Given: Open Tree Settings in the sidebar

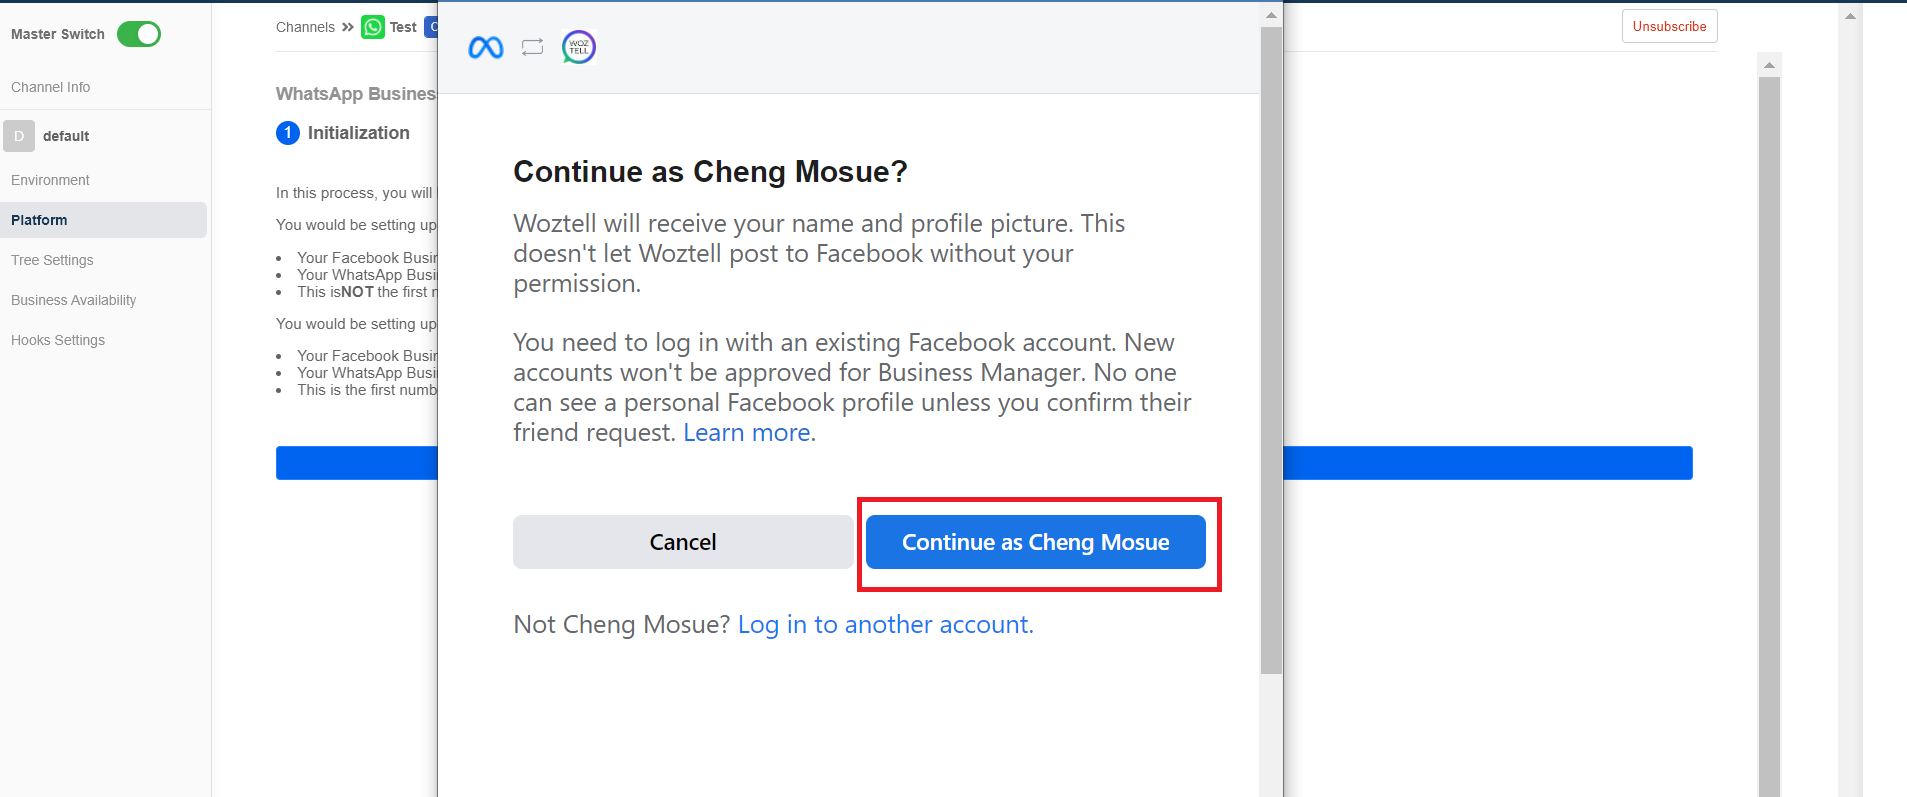Looking at the screenshot, I should coord(53,260).
